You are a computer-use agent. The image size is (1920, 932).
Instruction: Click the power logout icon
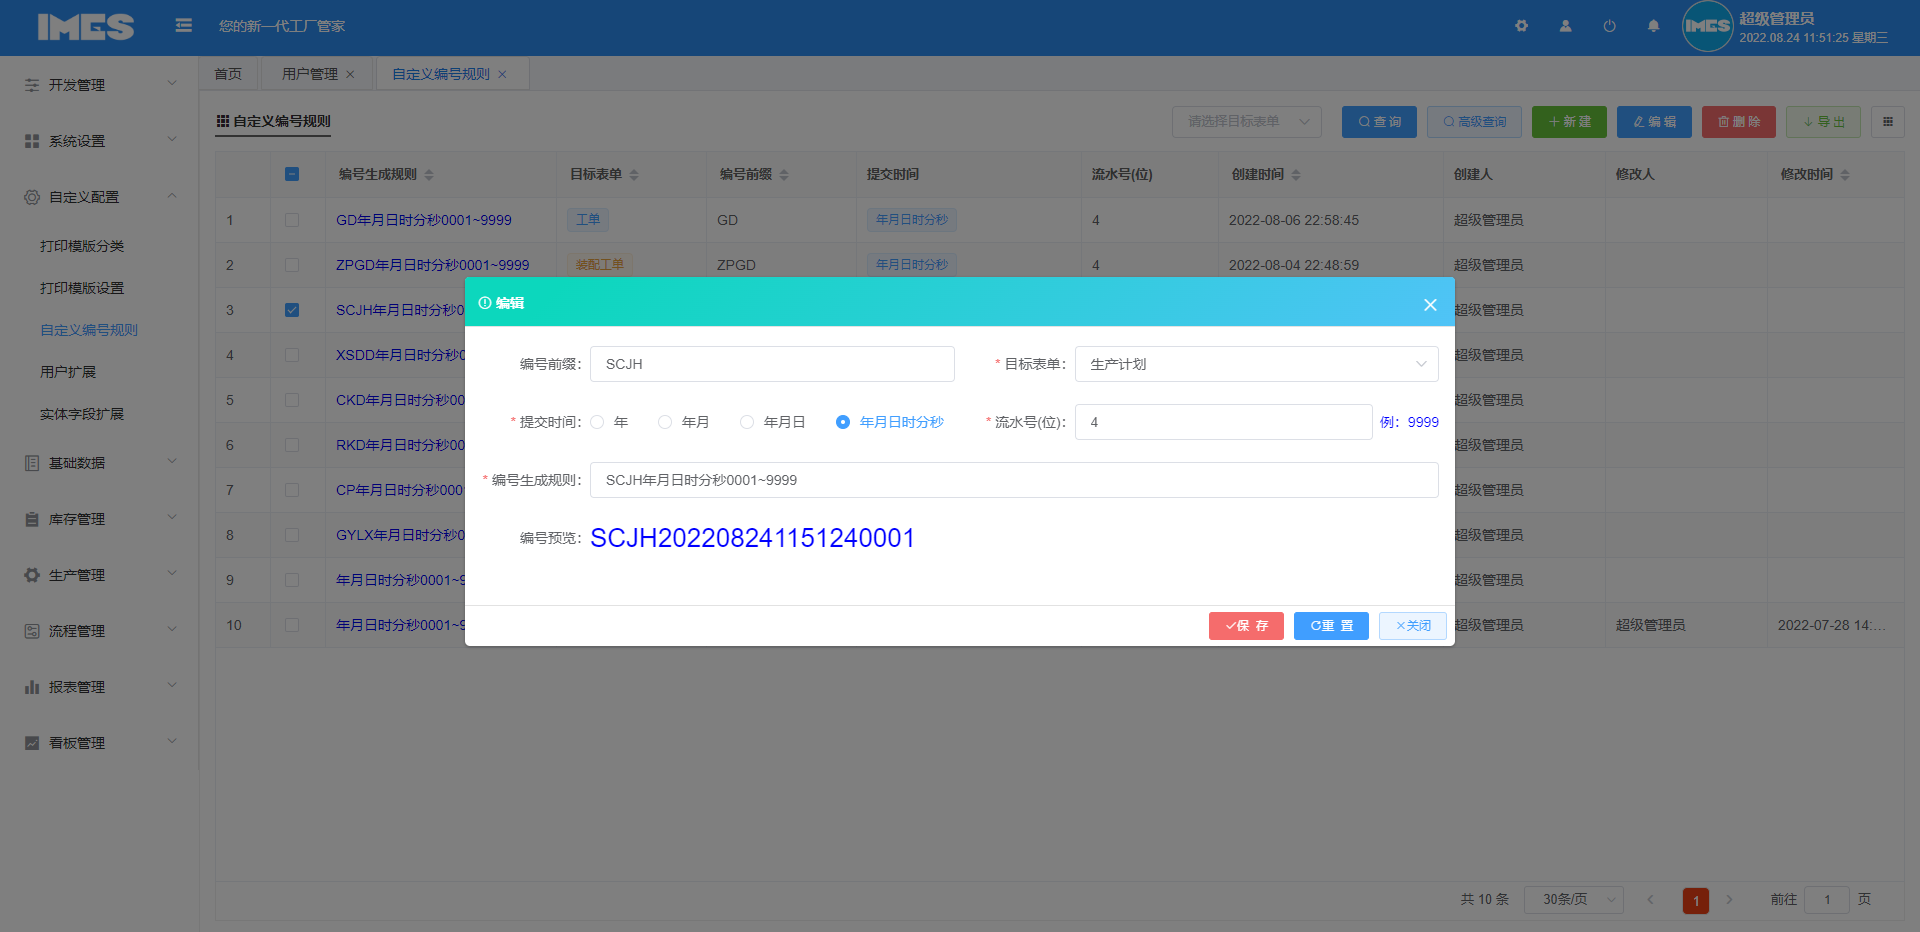1609,26
